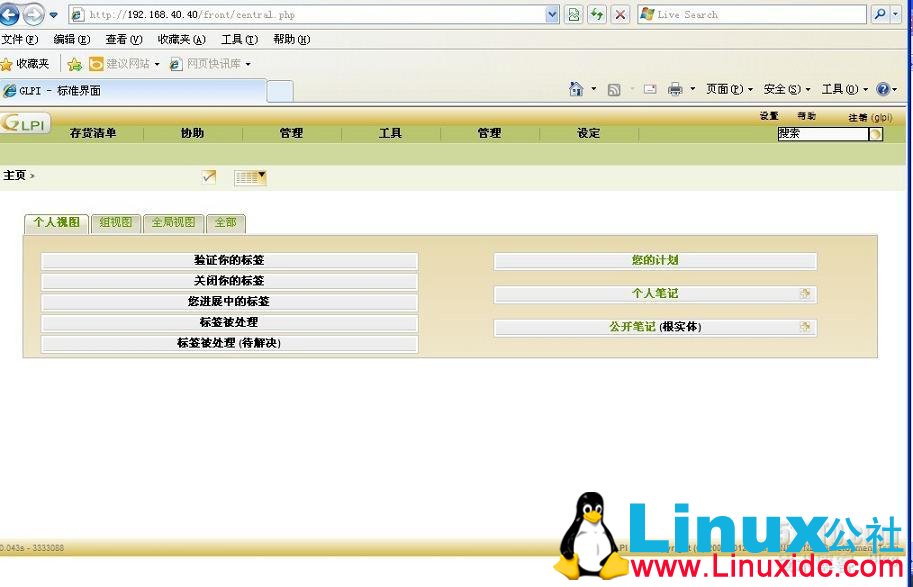Click the Stop loading X icon
The height and width of the screenshot is (587, 913).
(x=620, y=15)
